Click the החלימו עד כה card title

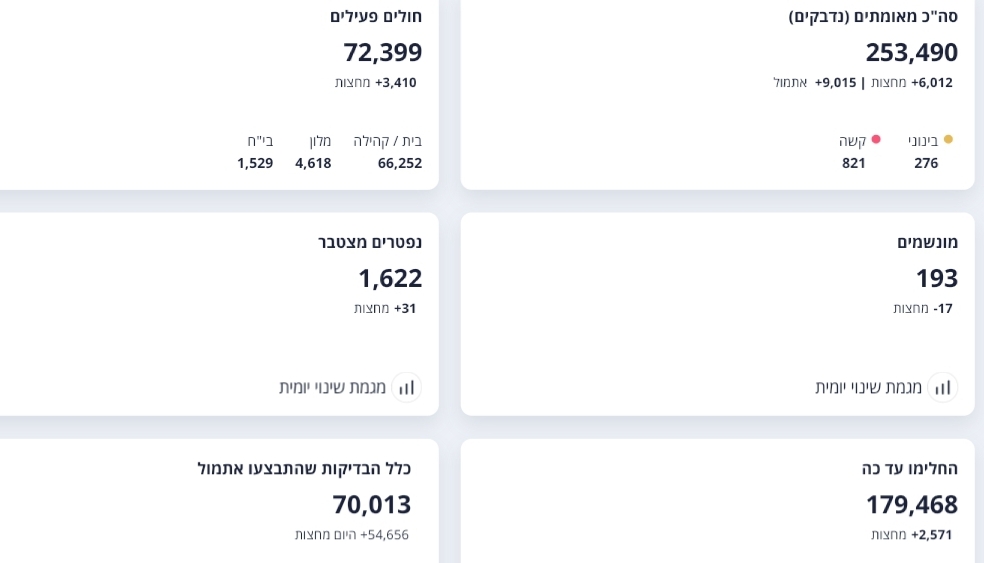pos(909,468)
